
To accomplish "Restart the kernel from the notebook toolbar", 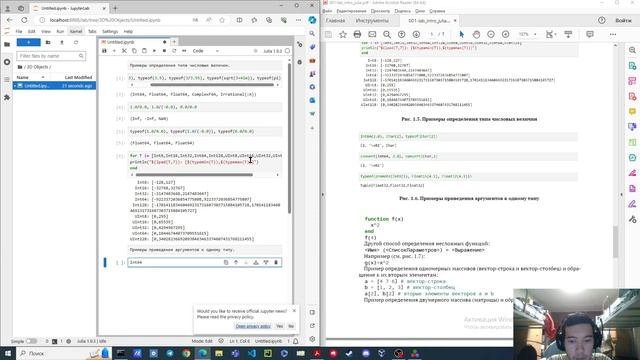I will pyautogui.click(x=174, y=51).
